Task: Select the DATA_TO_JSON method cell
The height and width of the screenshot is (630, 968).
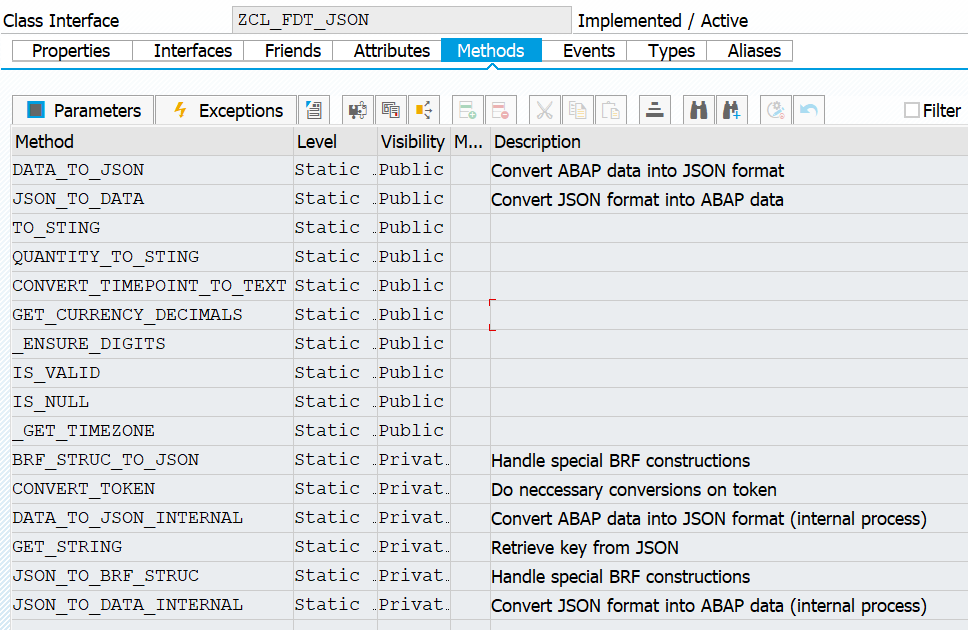Action: coord(152,170)
